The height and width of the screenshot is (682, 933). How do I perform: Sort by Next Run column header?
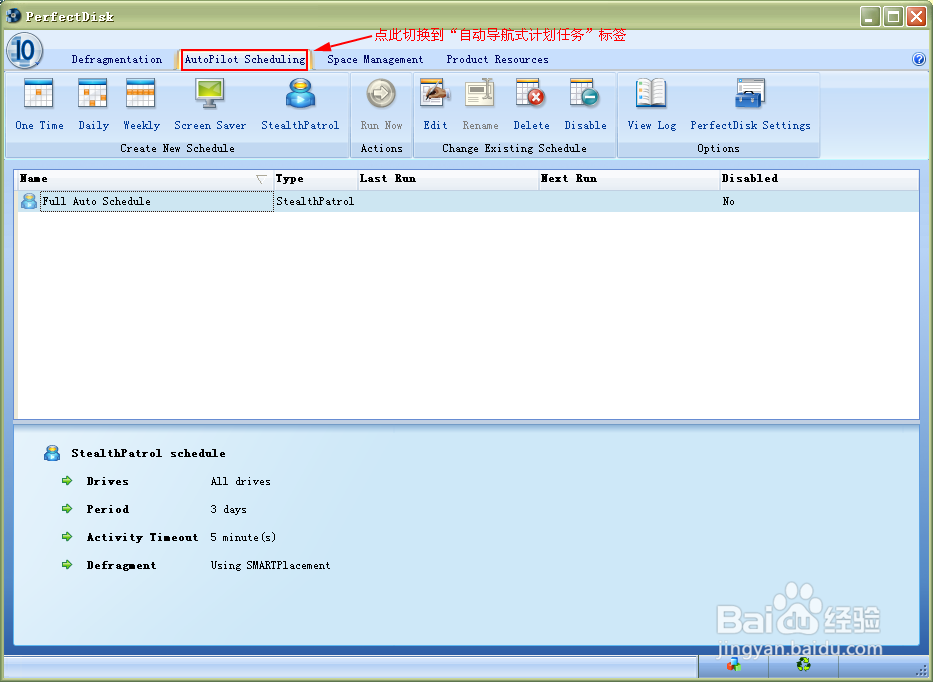click(x=628, y=179)
